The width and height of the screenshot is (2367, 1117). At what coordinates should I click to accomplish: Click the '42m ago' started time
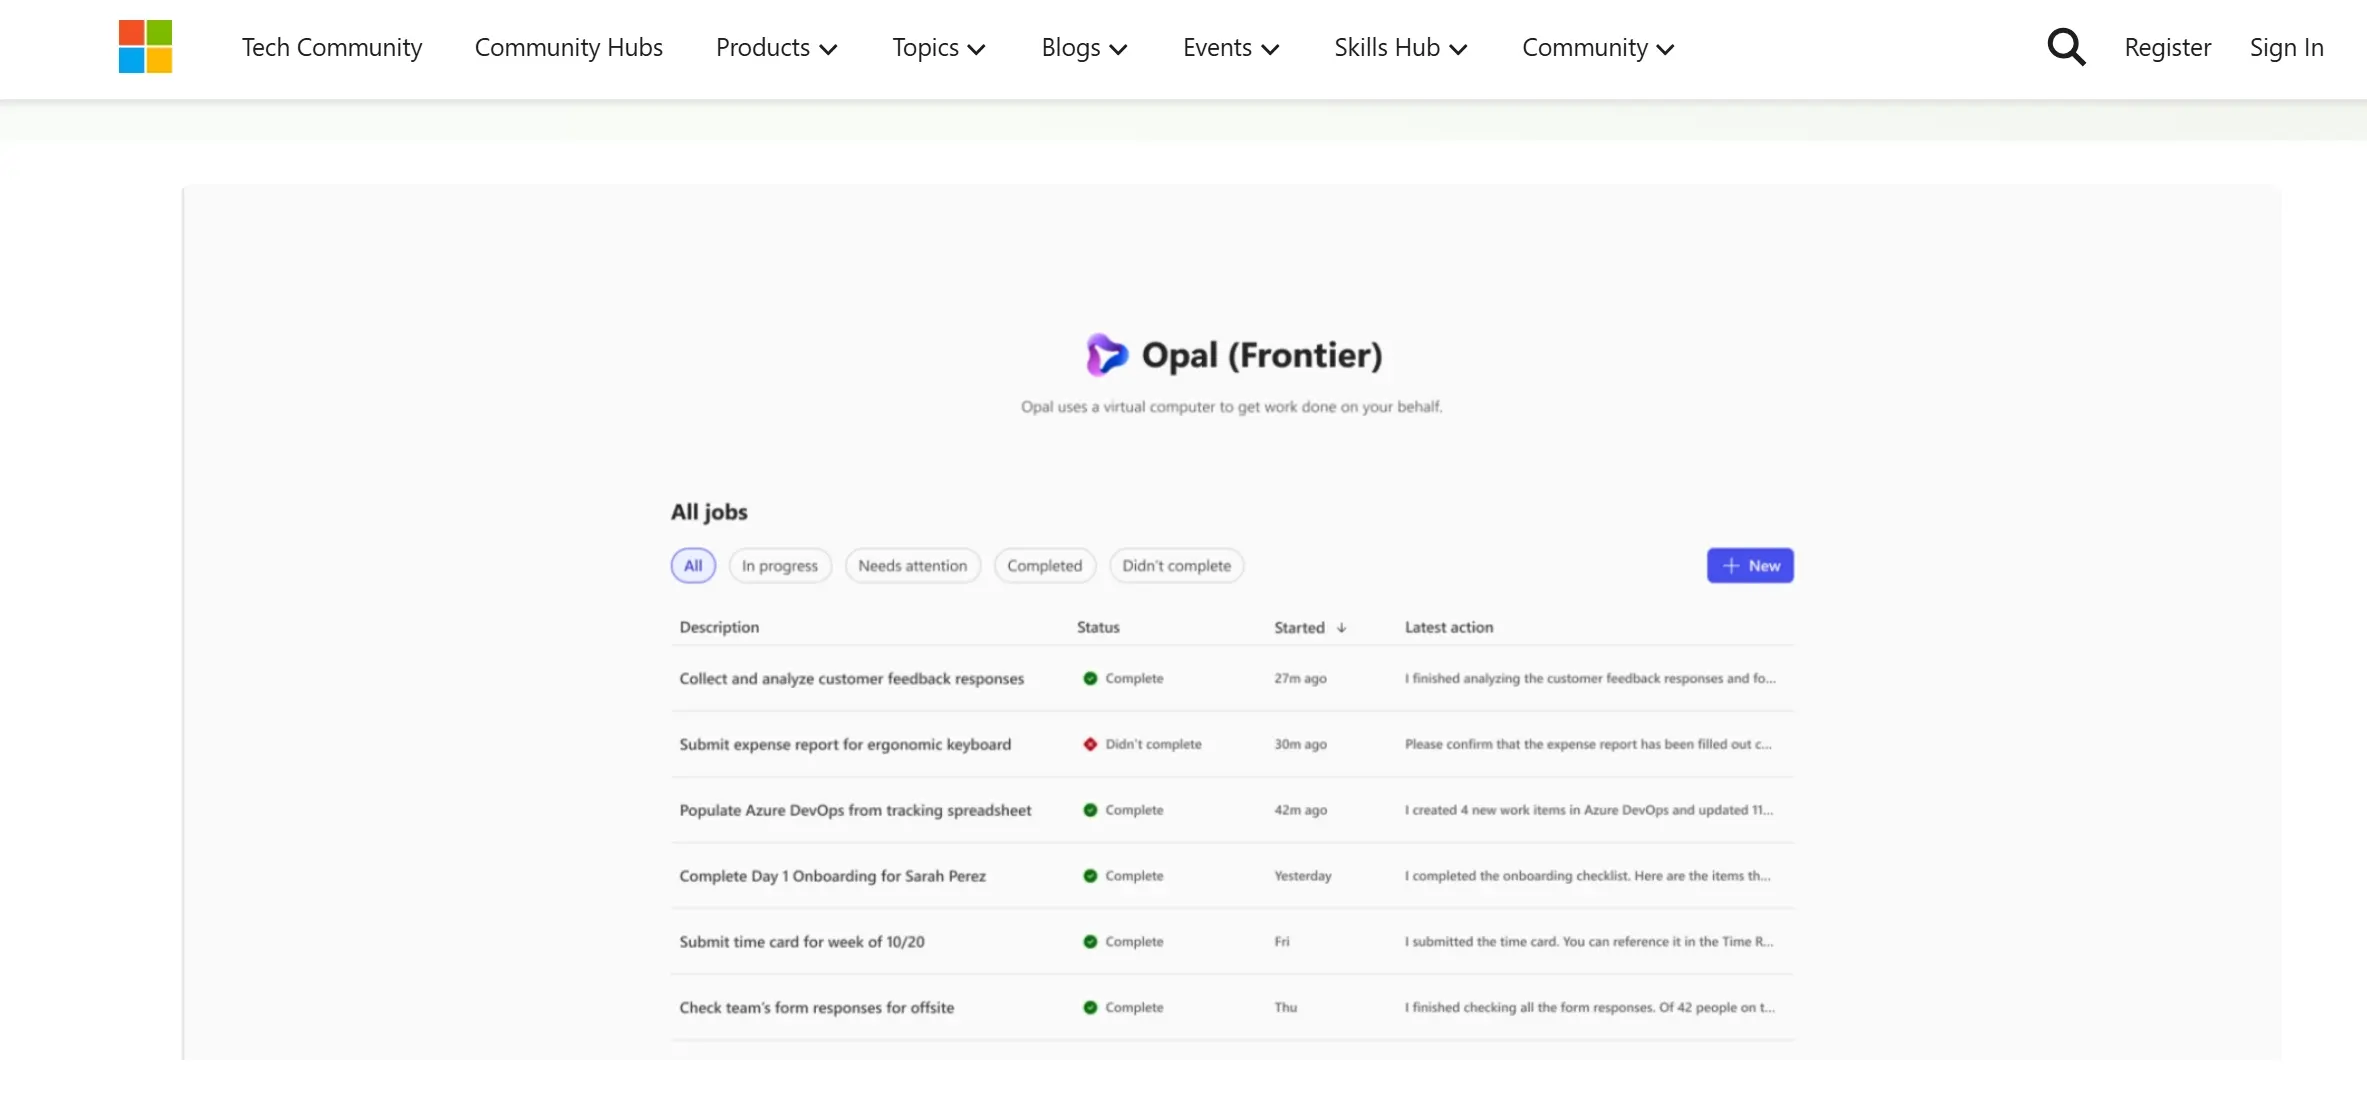[x=1300, y=811]
